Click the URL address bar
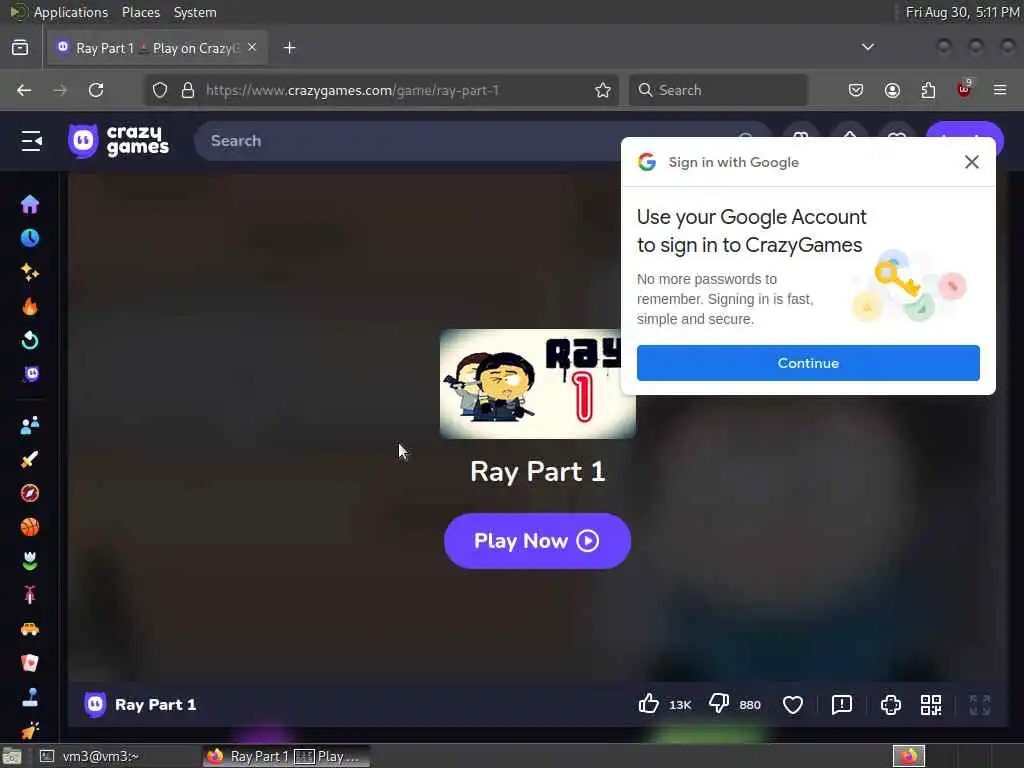 coord(382,90)
